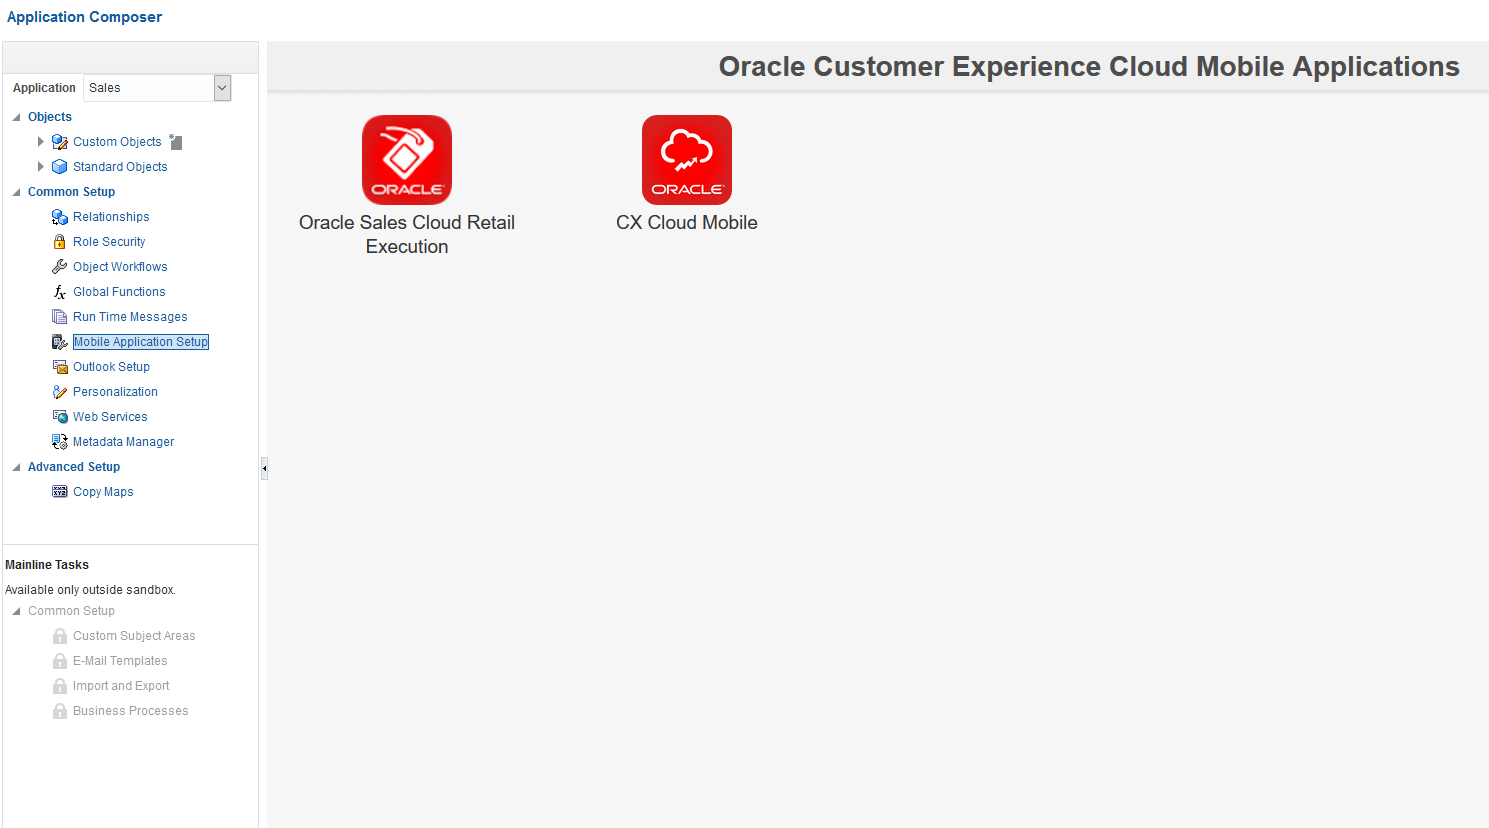The image size is (1489, 828).
Task: Select the Mobile Application Setup link
Action: 141,342
